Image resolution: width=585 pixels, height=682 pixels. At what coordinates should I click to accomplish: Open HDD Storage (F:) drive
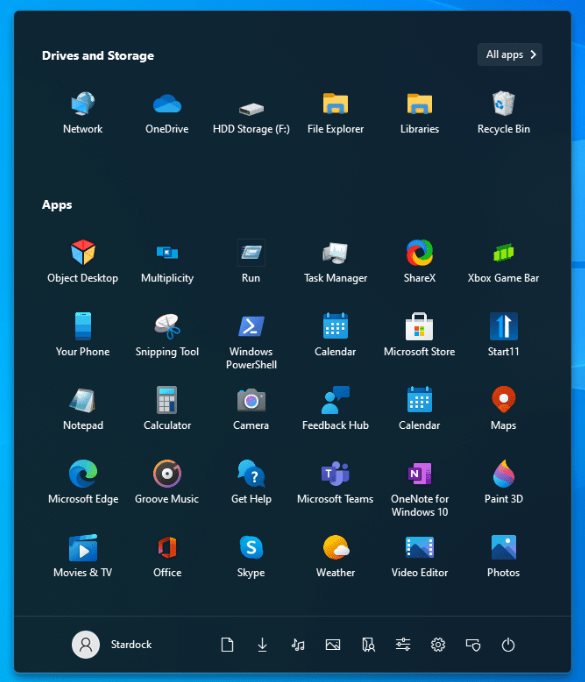click(x=251, y=117)
